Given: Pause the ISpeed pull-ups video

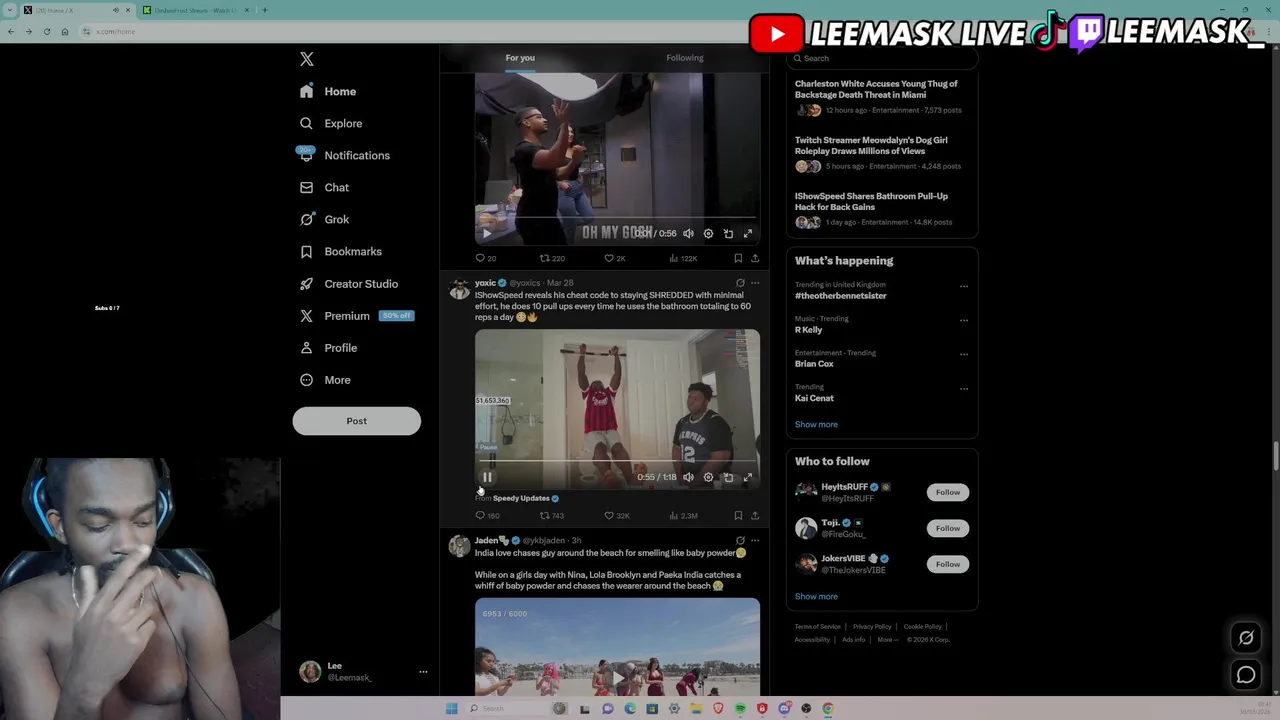Looking at the screenshot, I should click(487, 477).
